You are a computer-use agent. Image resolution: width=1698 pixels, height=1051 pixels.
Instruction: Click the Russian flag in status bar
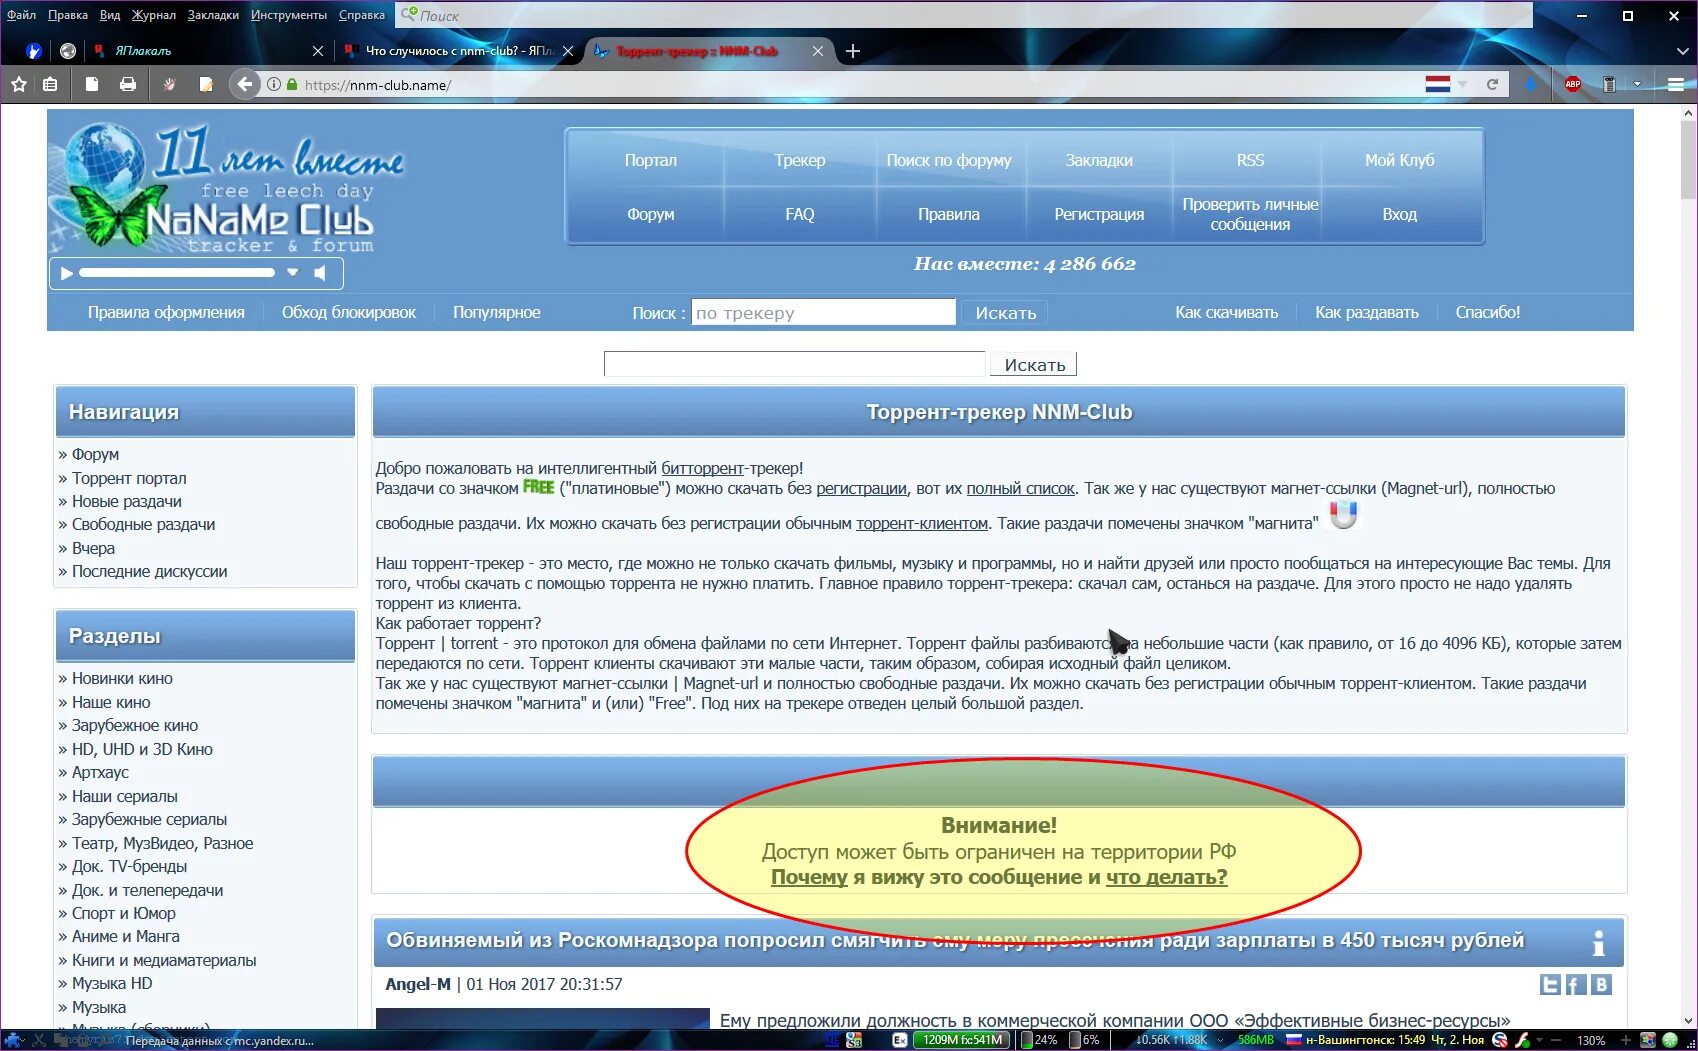pyautogui.click(x=1294, y=1040)
